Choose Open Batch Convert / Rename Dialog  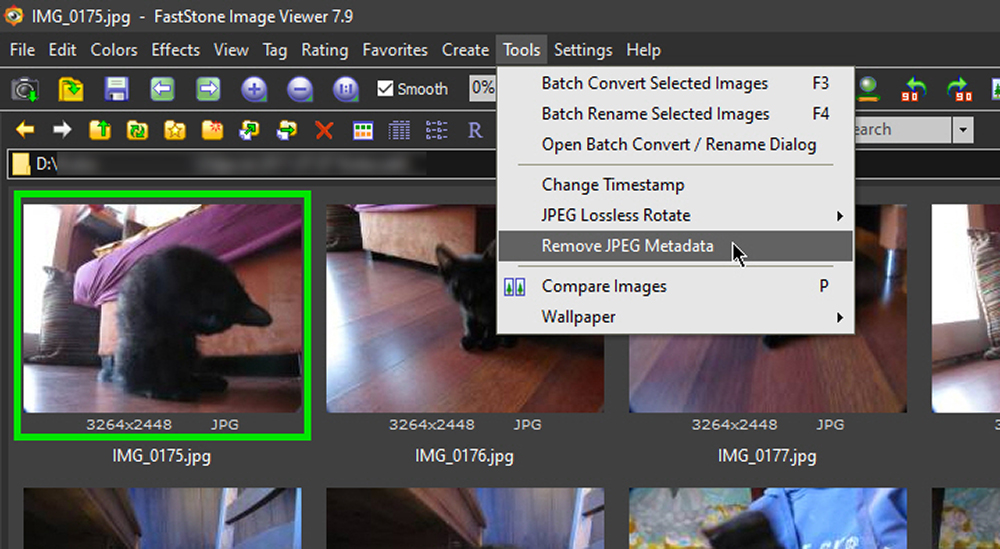coord(675,145)
